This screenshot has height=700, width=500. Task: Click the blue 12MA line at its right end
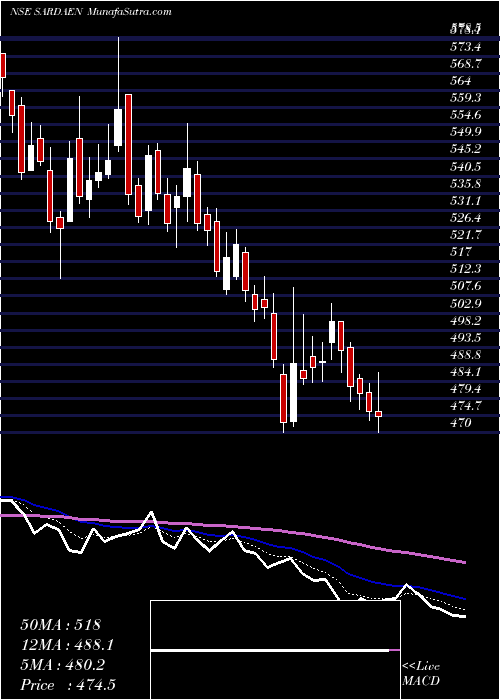[464, 598]
